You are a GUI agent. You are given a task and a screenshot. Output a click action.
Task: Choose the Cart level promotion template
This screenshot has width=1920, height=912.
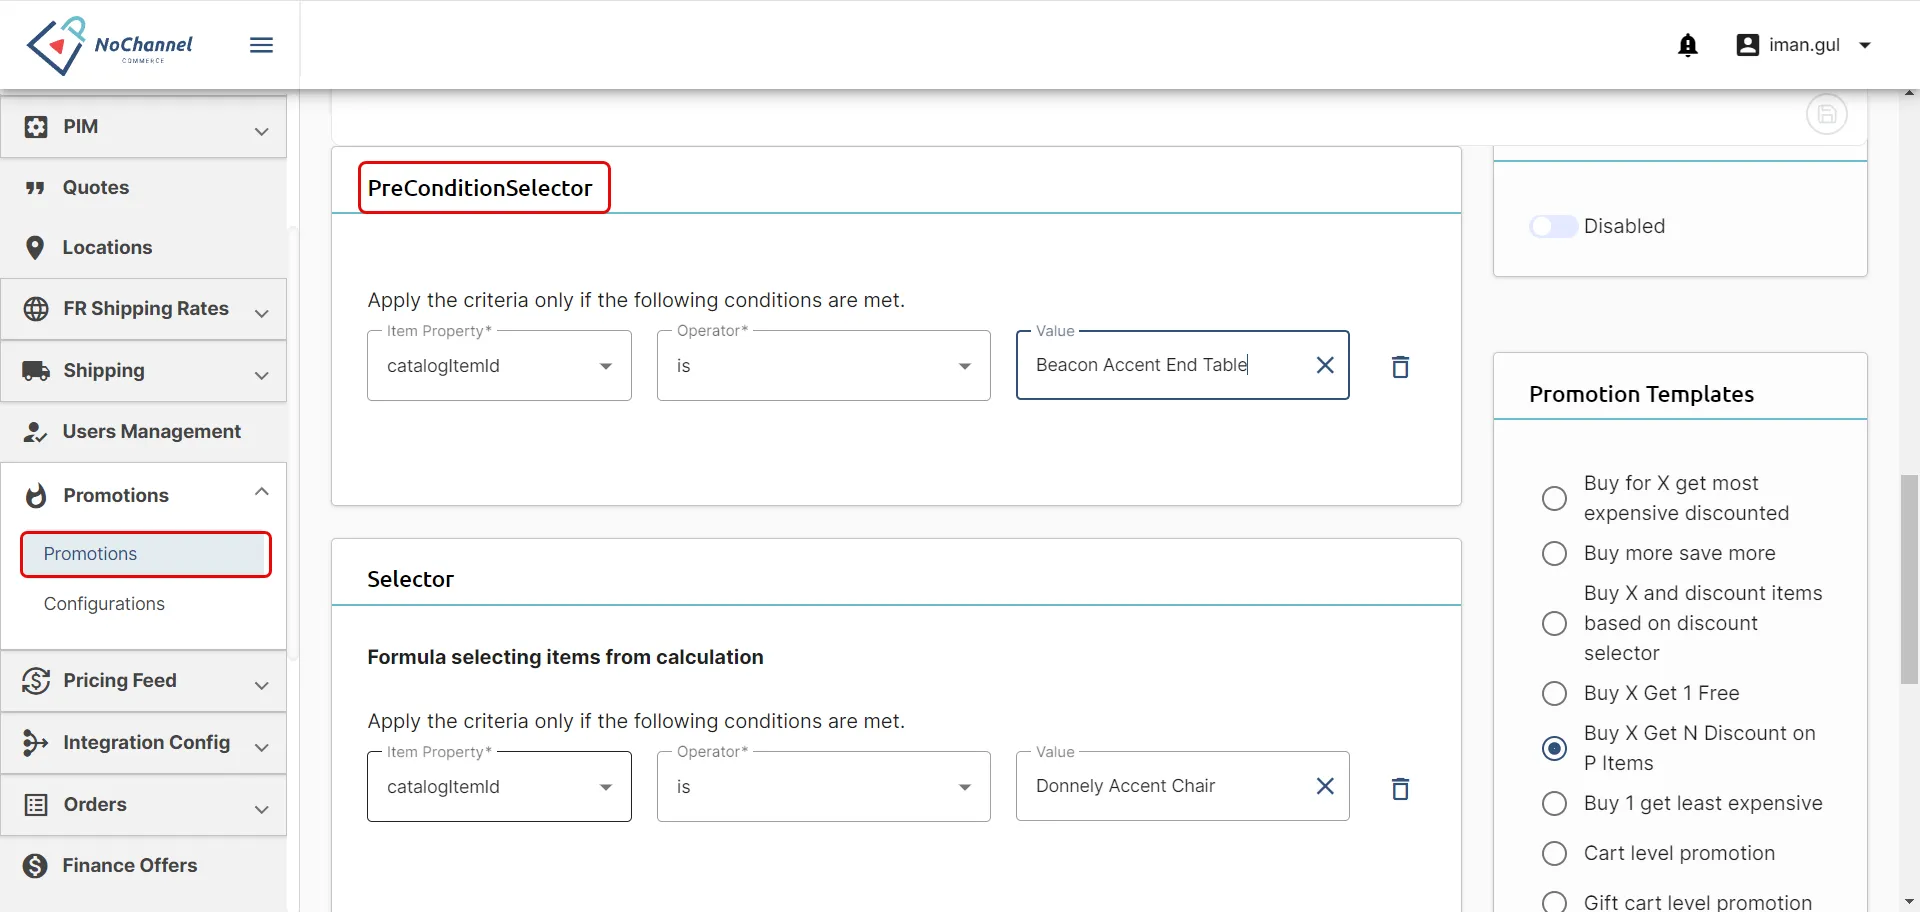click(x=1555, y=853)
